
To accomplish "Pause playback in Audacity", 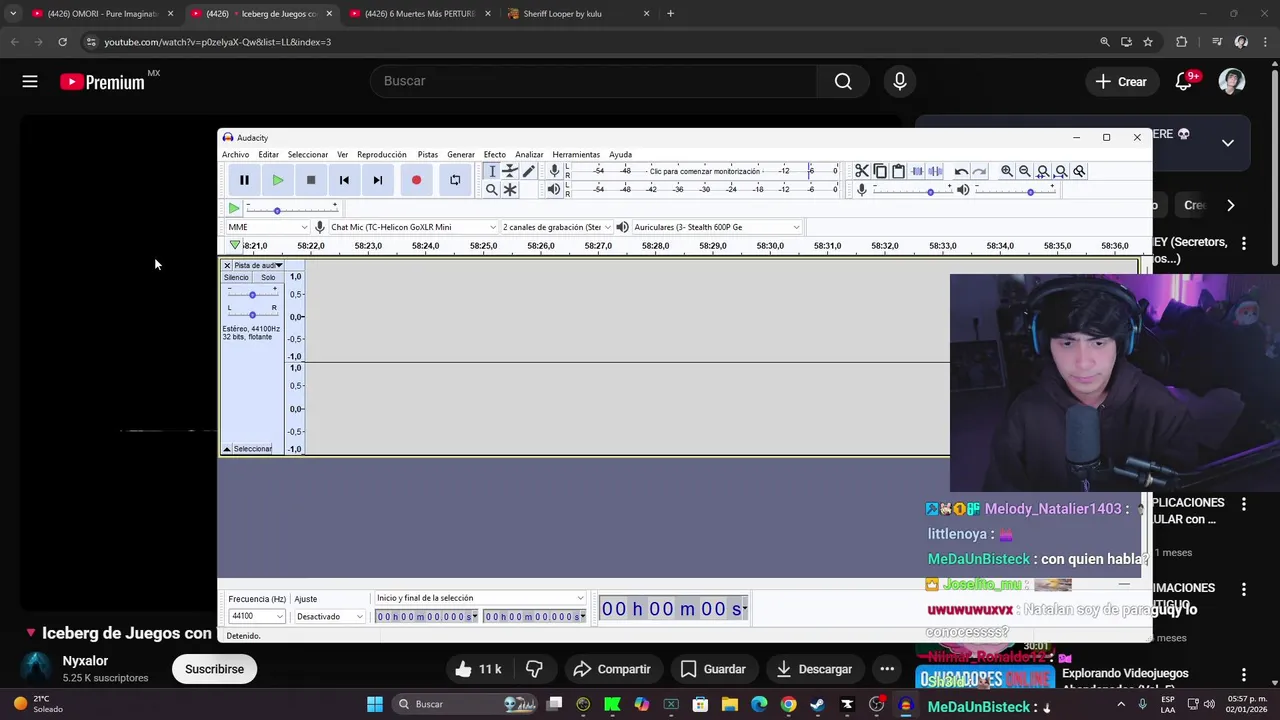I will [244, 180].
